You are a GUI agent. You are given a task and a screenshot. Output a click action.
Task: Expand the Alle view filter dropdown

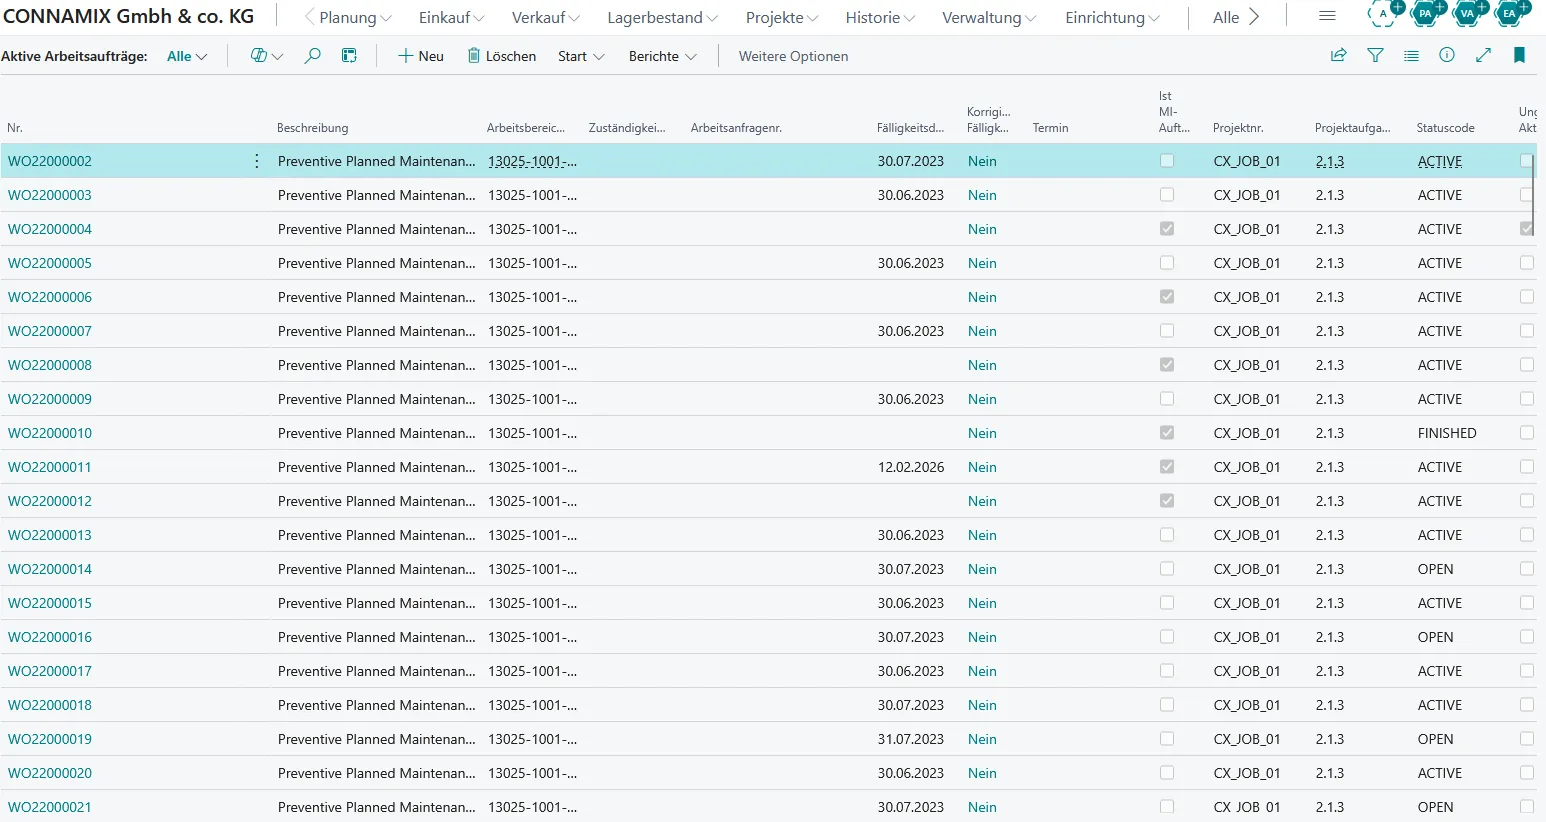[x=187, y=56]
